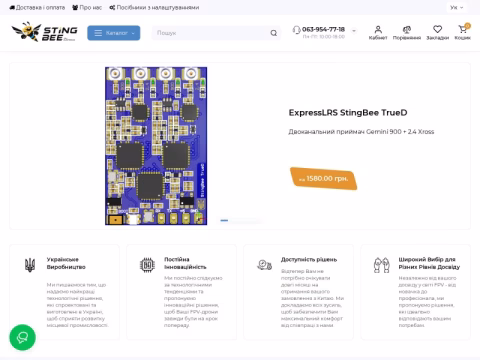The image size is (480, 360).
Task: Click the chip icon beside Постійна Інноваційність
Action: coord(147,265)
